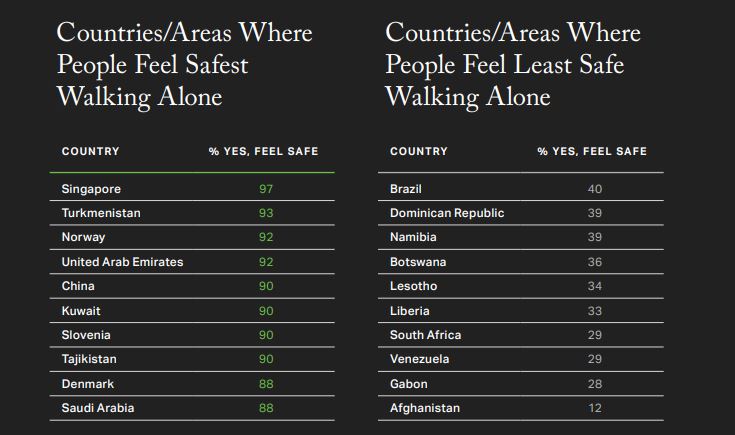Select the Turkmenistan country entry
Image resolution: width=735 pixels, height=435 pixels.
click(101, 213)
